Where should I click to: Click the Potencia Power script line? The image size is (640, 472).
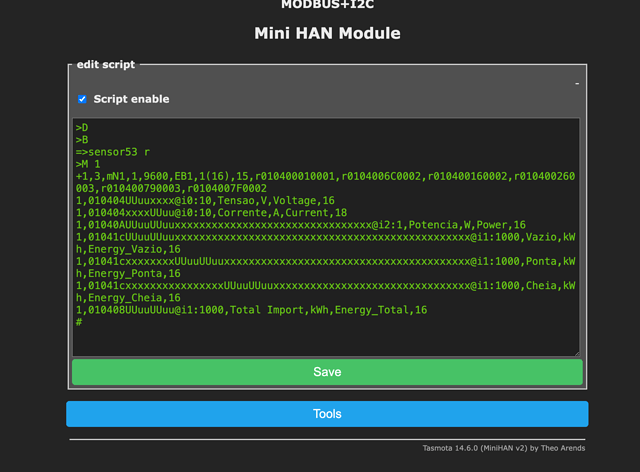click(300, 225)
